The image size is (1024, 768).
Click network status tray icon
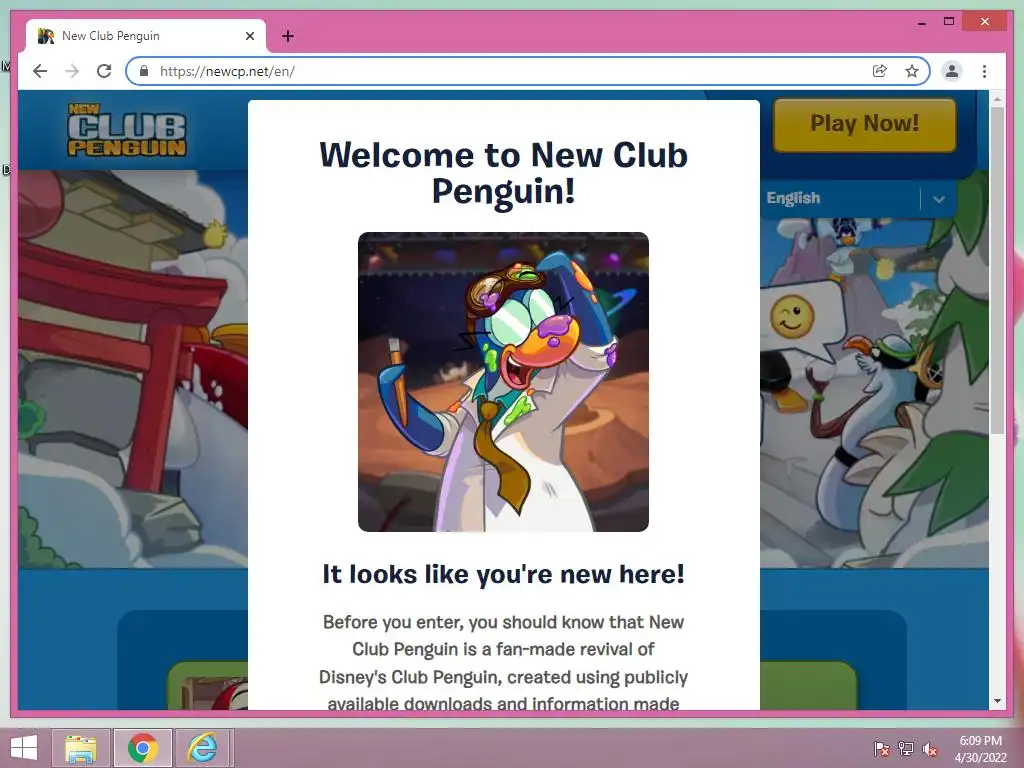click(906, 749)
